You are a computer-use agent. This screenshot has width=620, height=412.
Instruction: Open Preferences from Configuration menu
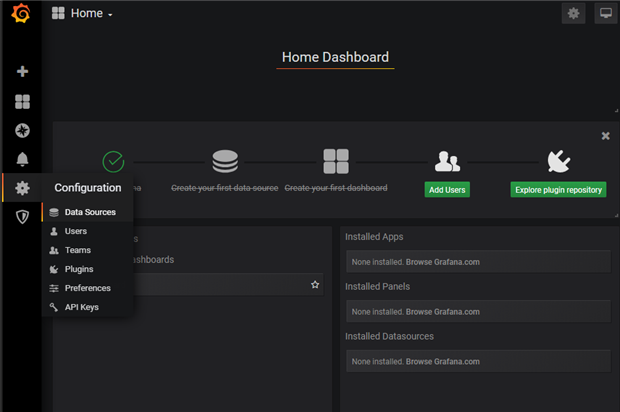(88, 288)
